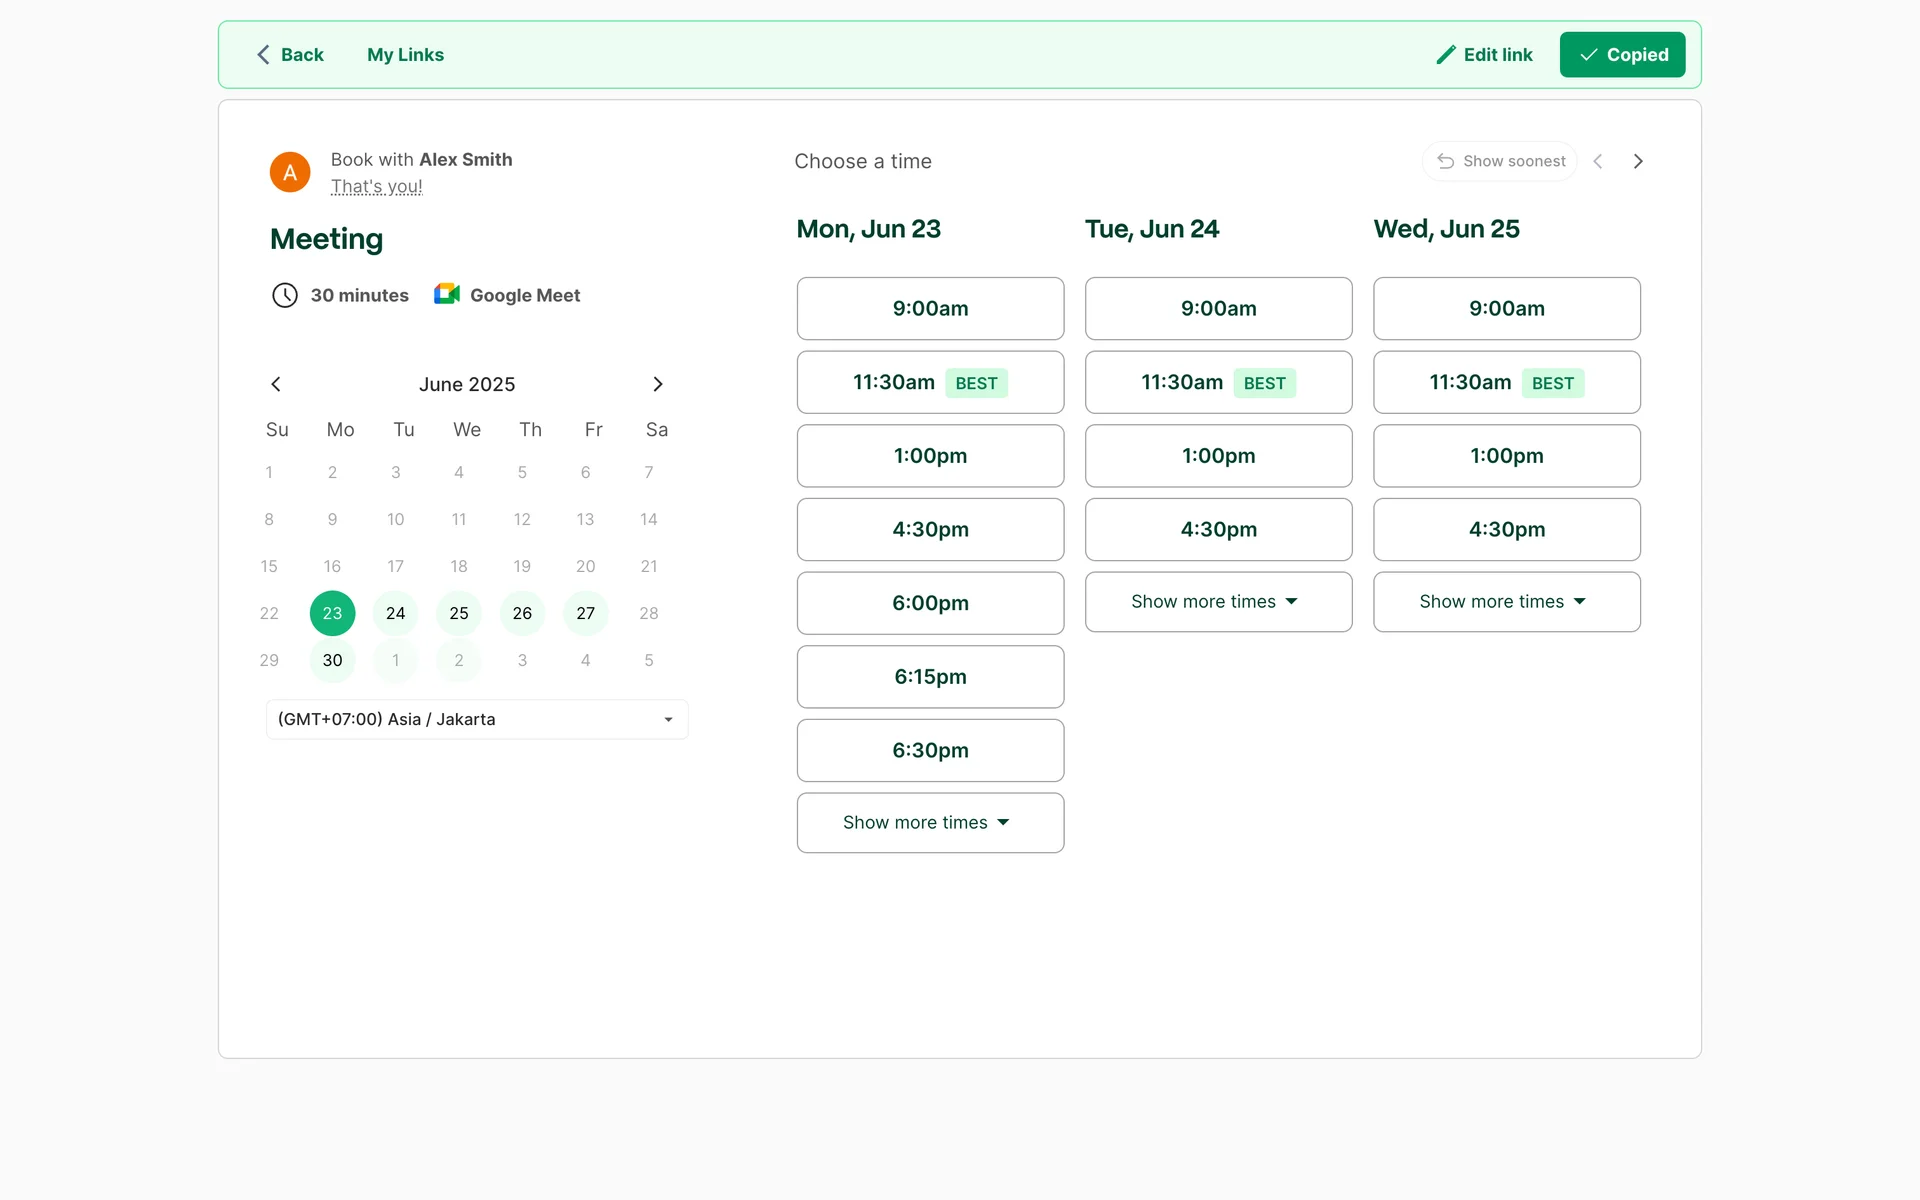Screen dimensions: 1920x1200
Task: Show next days with right chevron
Action: point(1637,161)
